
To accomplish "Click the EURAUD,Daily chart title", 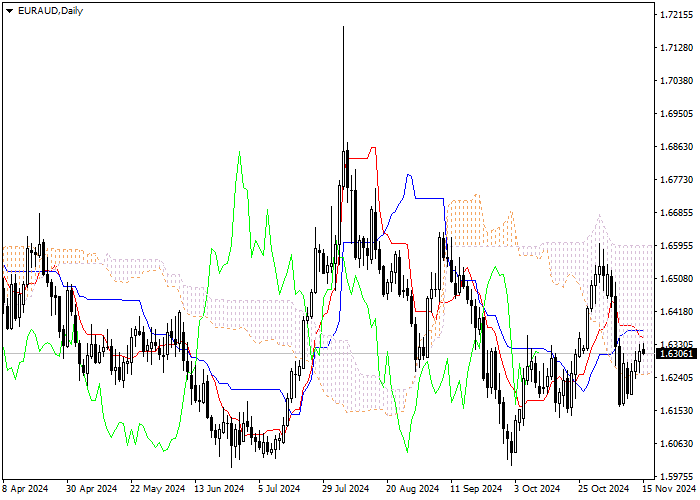I will click(x=50, y=11).
